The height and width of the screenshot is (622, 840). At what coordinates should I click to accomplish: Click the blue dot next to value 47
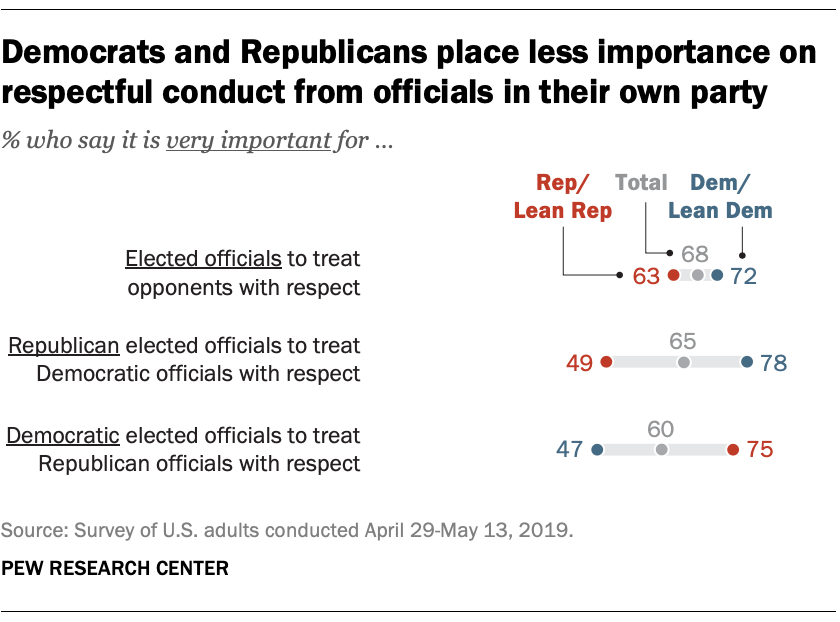click(597, 451)
